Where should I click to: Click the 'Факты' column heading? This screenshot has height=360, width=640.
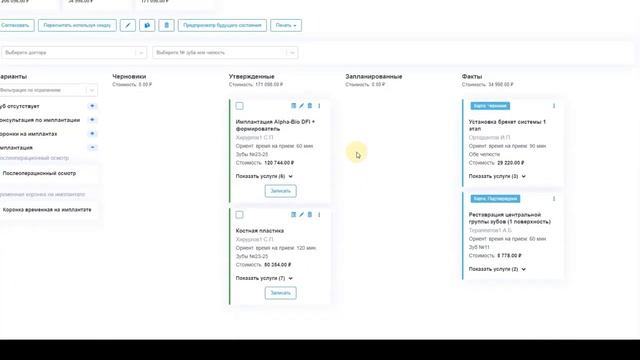[472, 76]
